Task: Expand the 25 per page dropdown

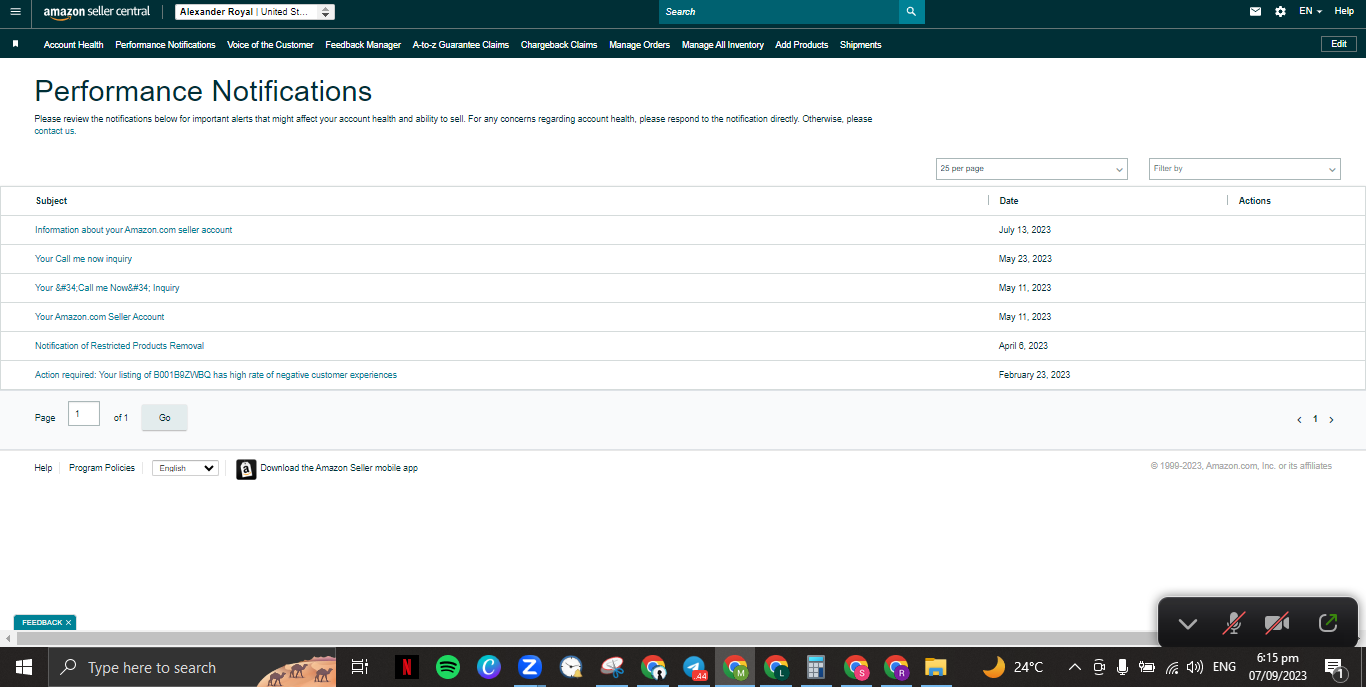Action: point(1032,169)
